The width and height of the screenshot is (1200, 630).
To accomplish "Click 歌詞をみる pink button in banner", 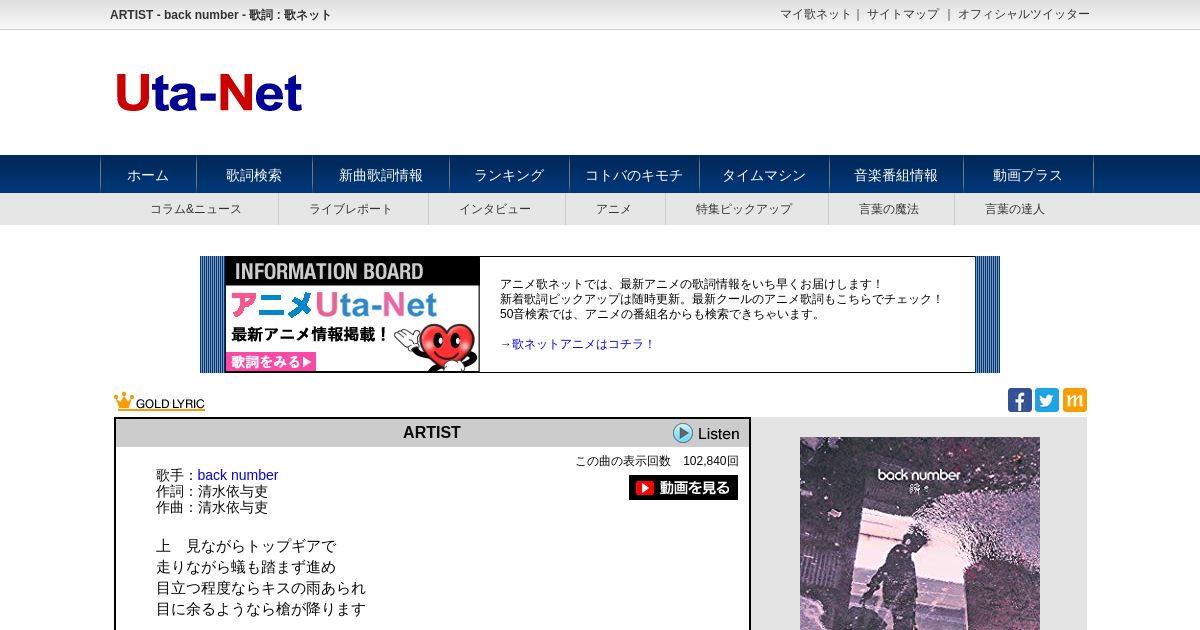I will (x=272, y=361).
